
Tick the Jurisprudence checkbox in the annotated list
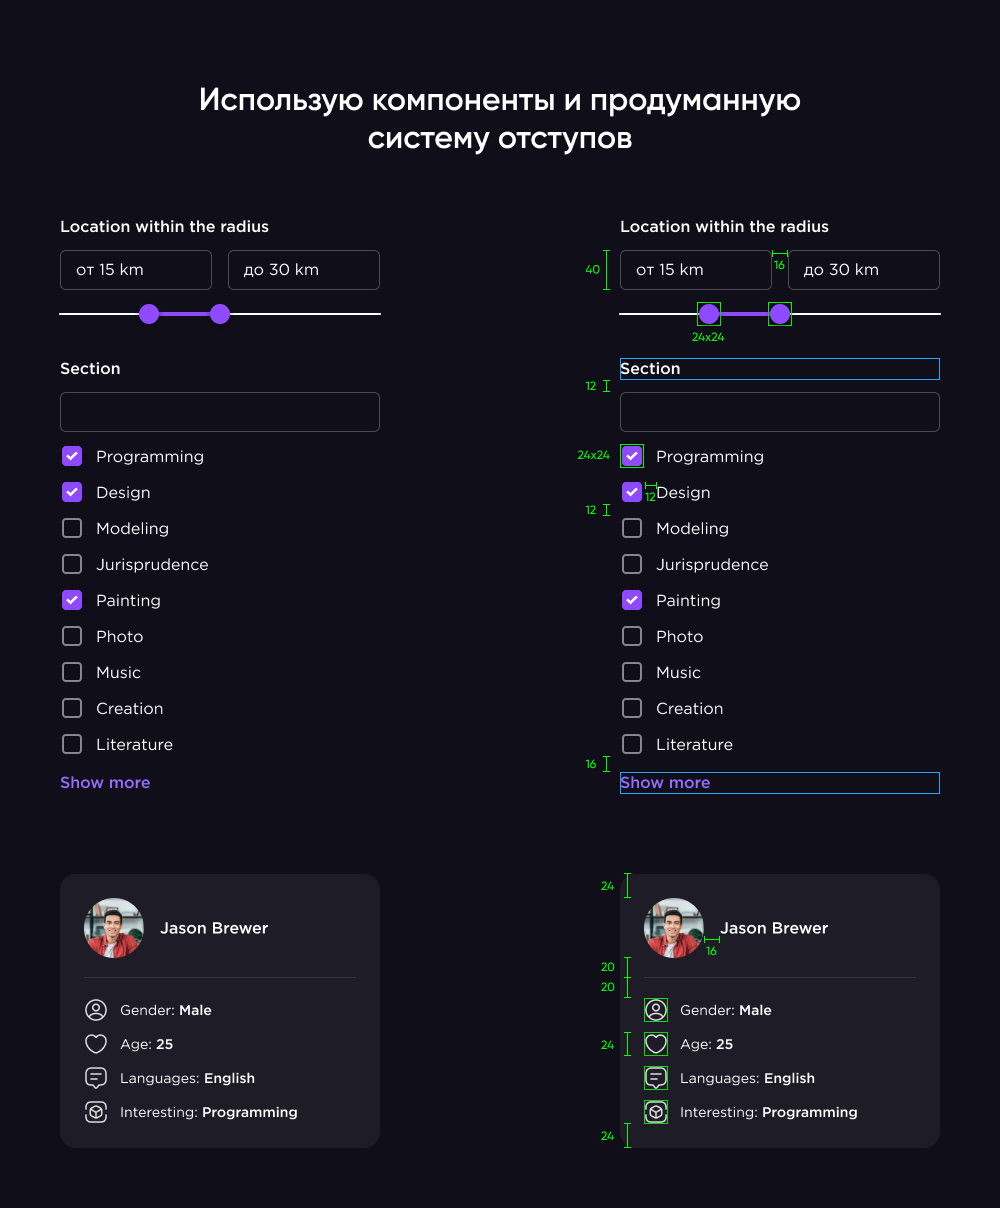pos(632,564)
